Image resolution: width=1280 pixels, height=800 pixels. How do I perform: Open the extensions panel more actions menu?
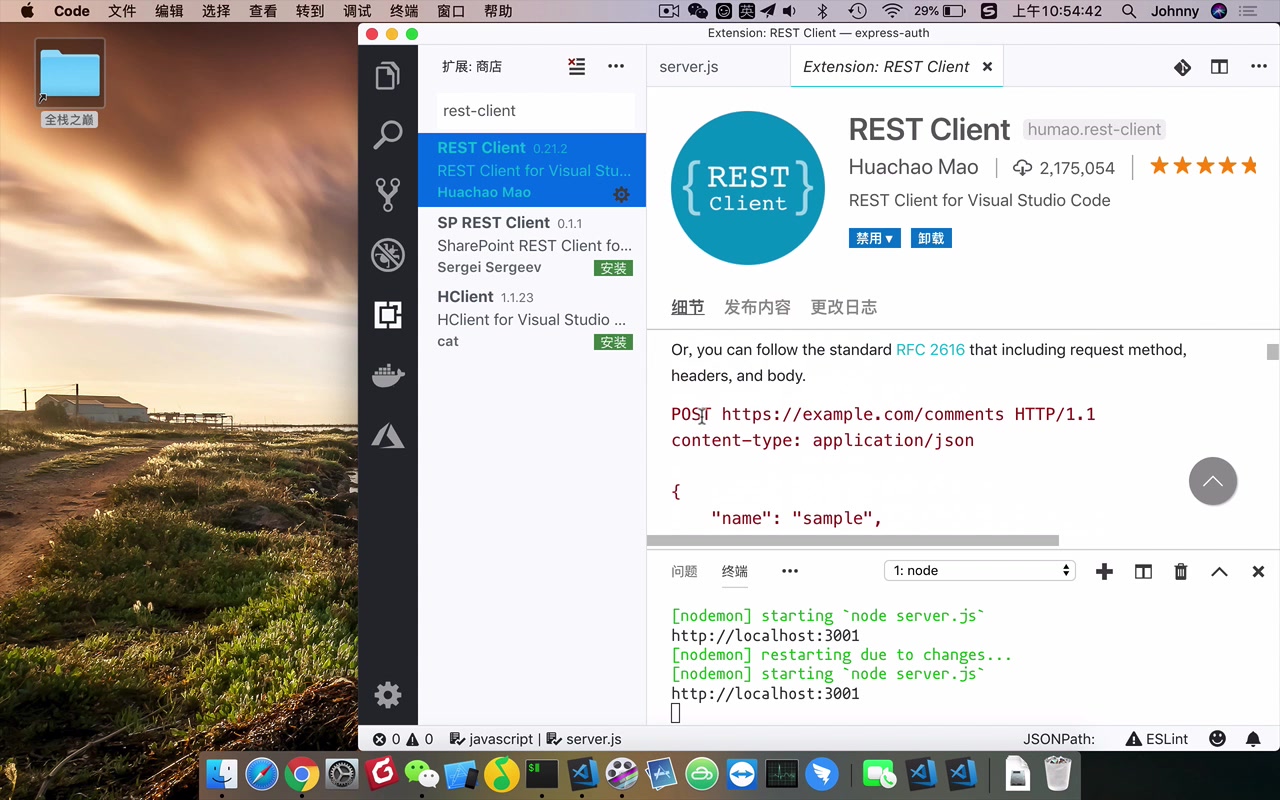(616, 66)
